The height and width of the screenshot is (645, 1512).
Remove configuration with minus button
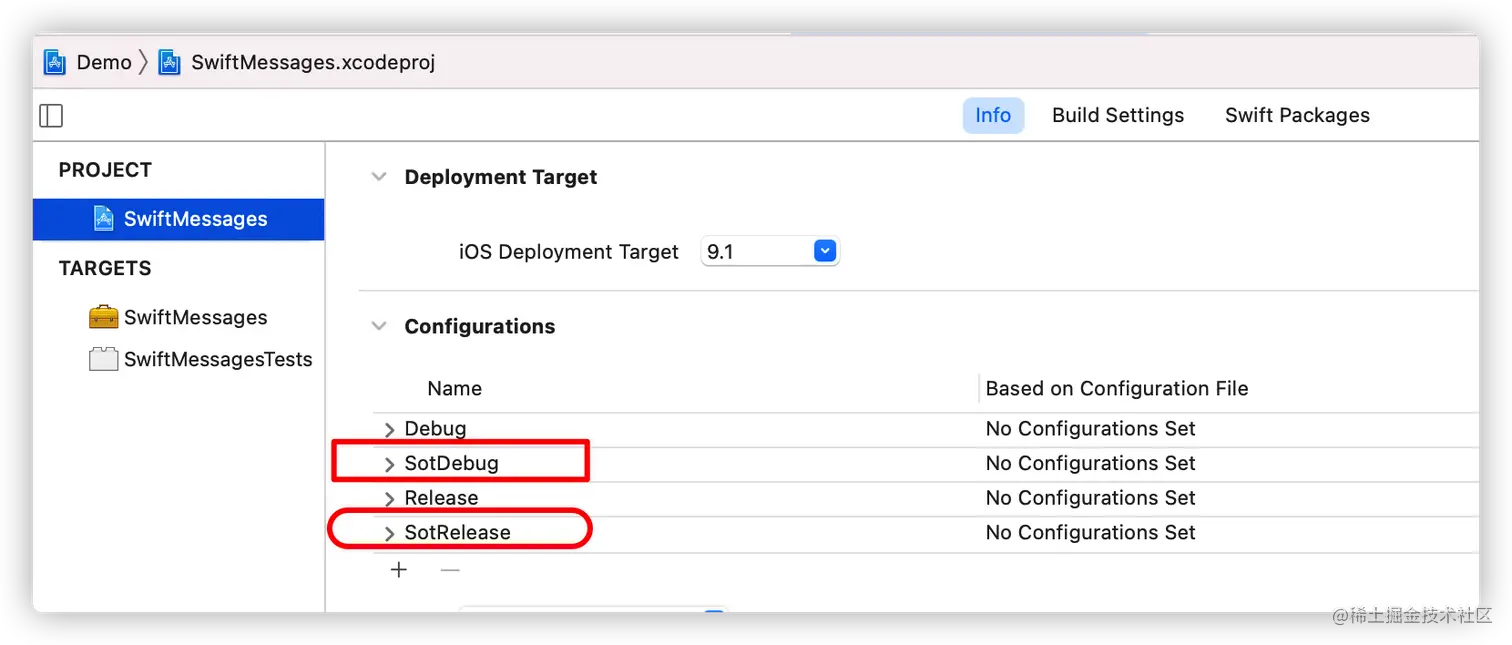pyautogui.click(x=451, y=570)
